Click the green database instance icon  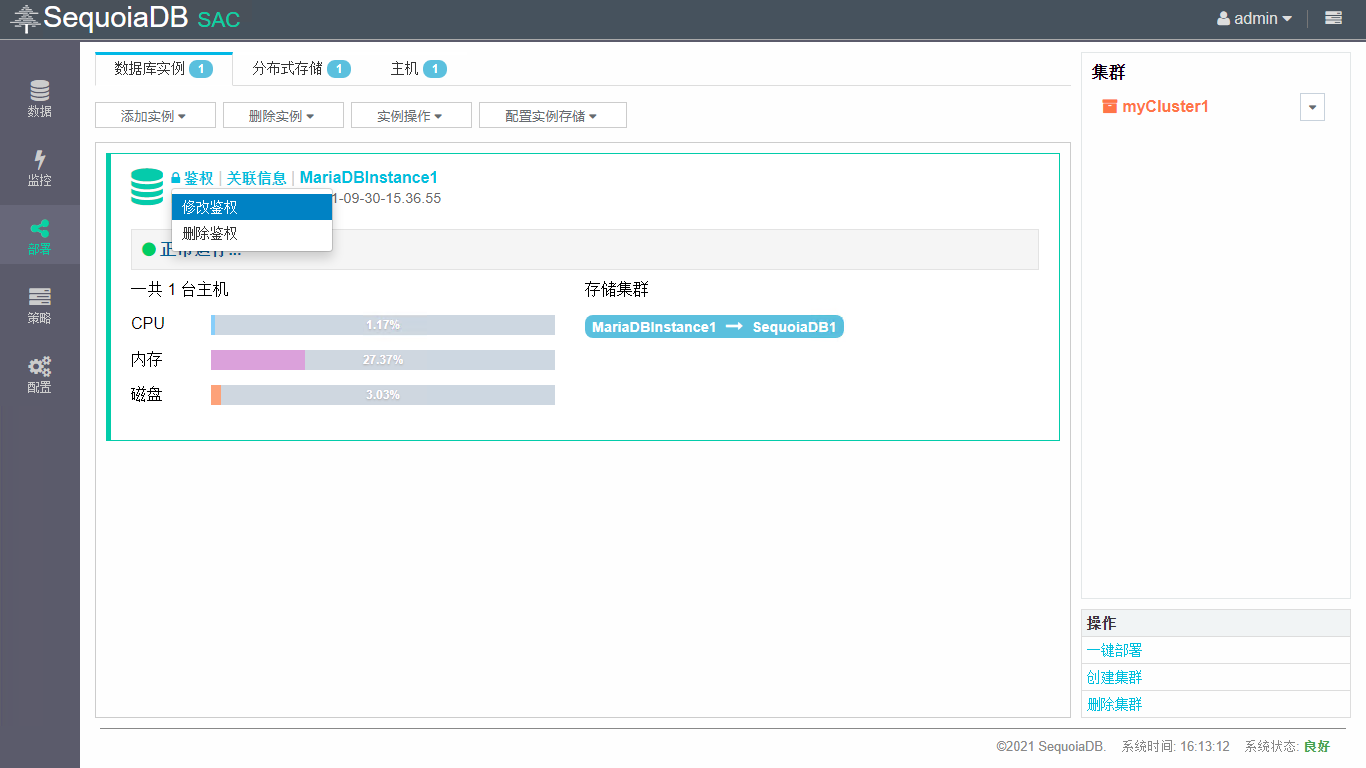click(x=147, y=187)
